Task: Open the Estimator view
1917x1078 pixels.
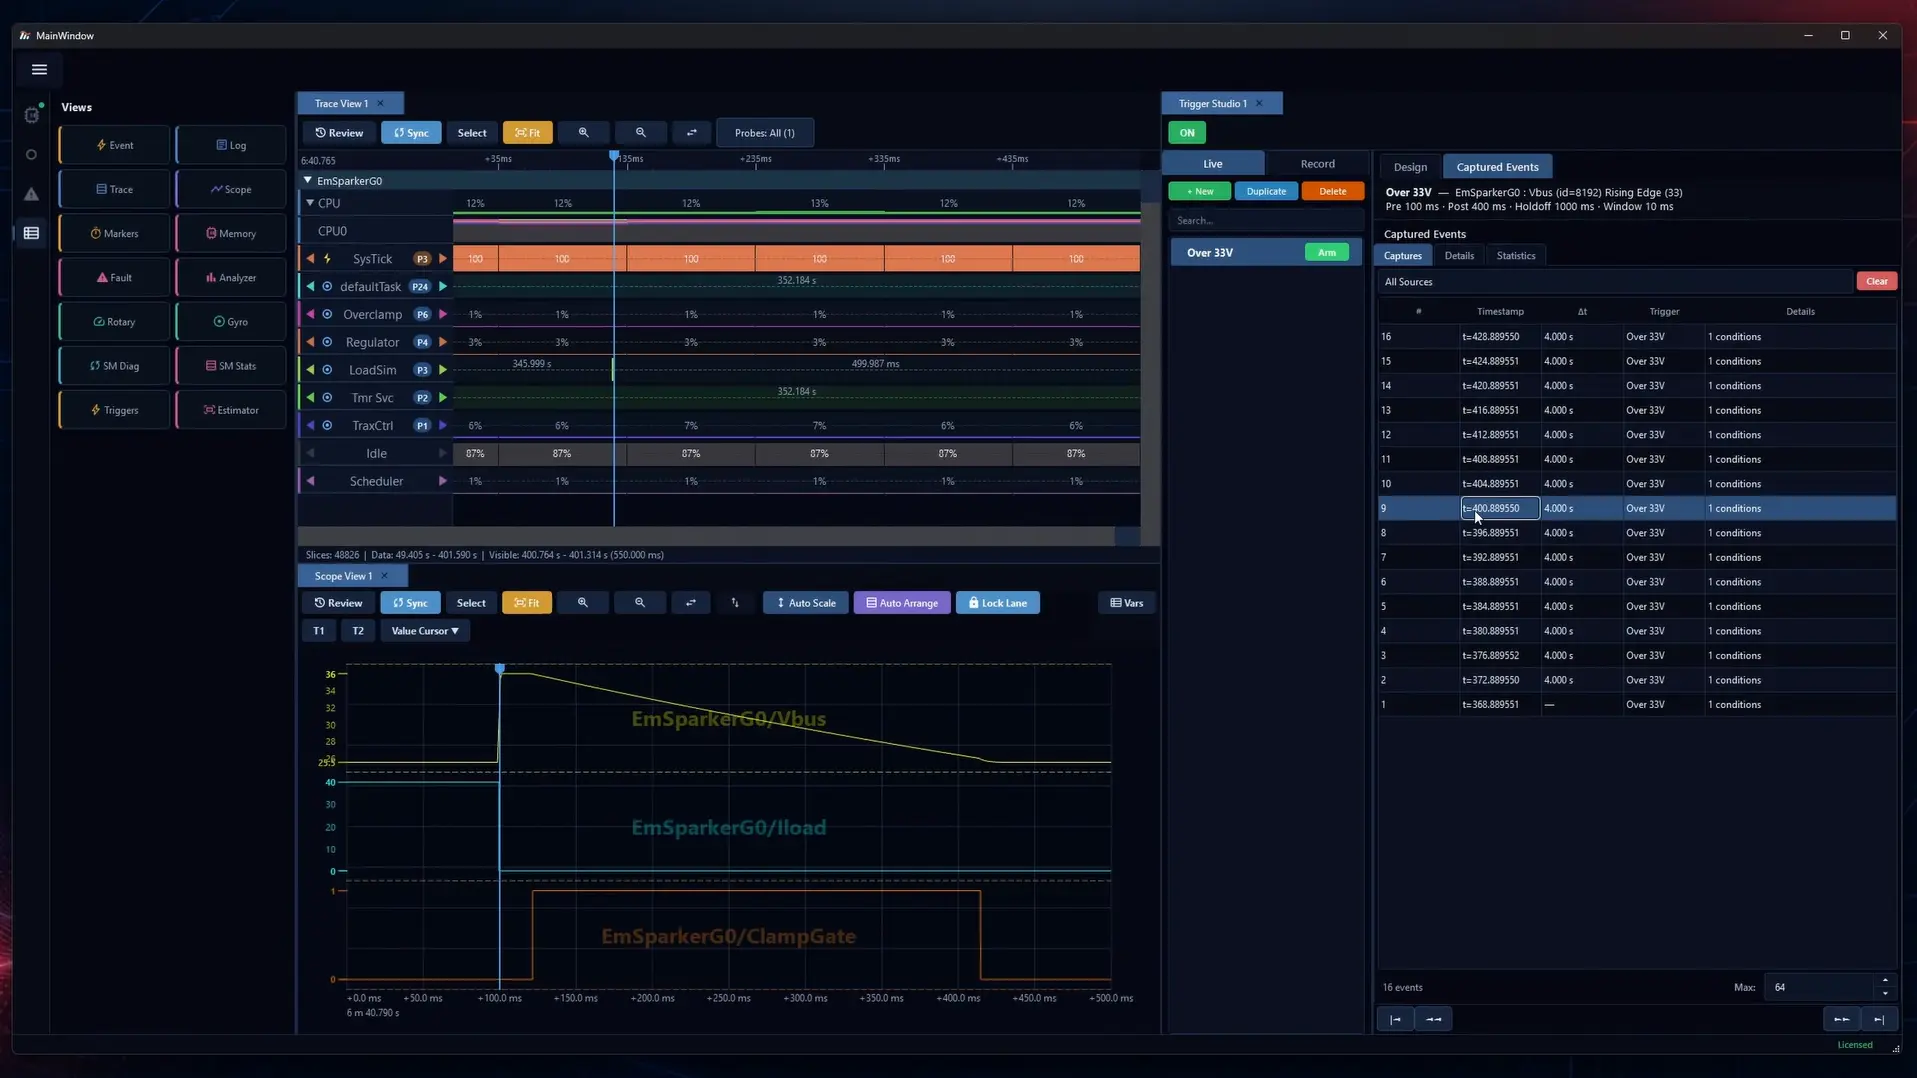Action: click(x=231, y=410)
